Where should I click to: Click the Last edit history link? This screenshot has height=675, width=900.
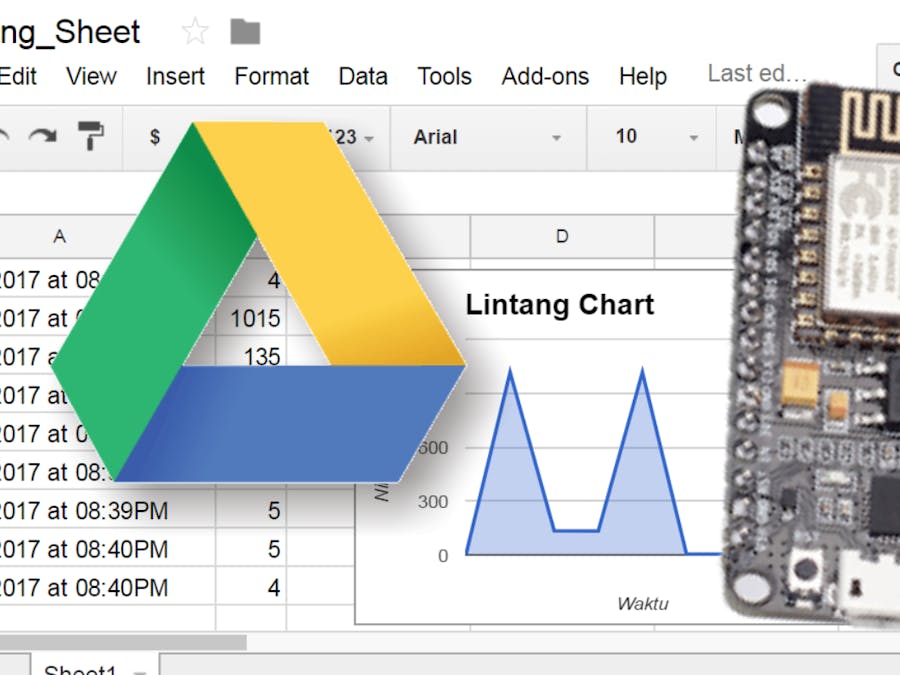click(756, 73)
